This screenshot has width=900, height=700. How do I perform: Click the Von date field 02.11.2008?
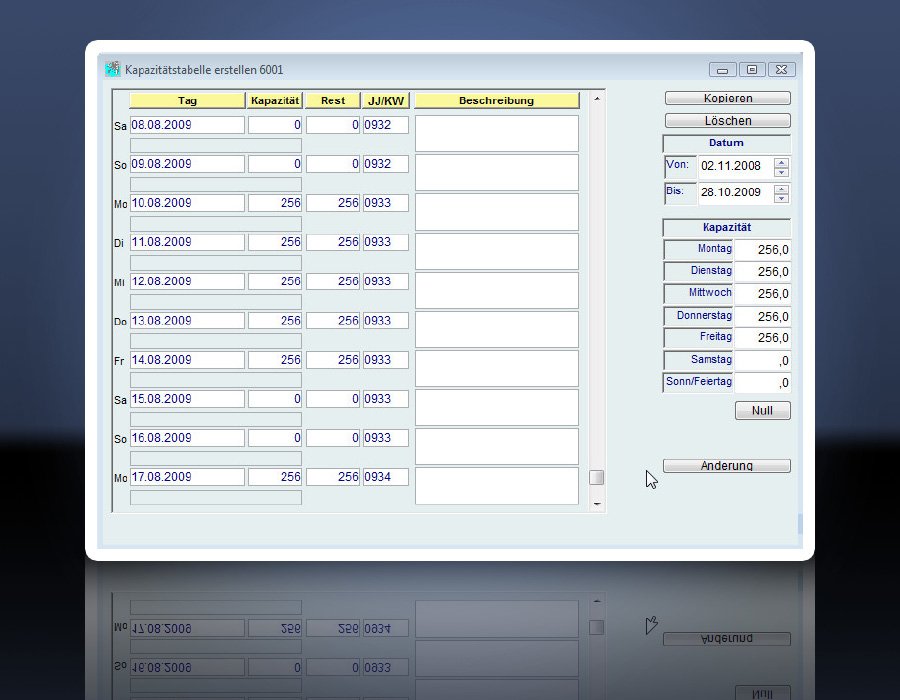[x=736, y=166]
